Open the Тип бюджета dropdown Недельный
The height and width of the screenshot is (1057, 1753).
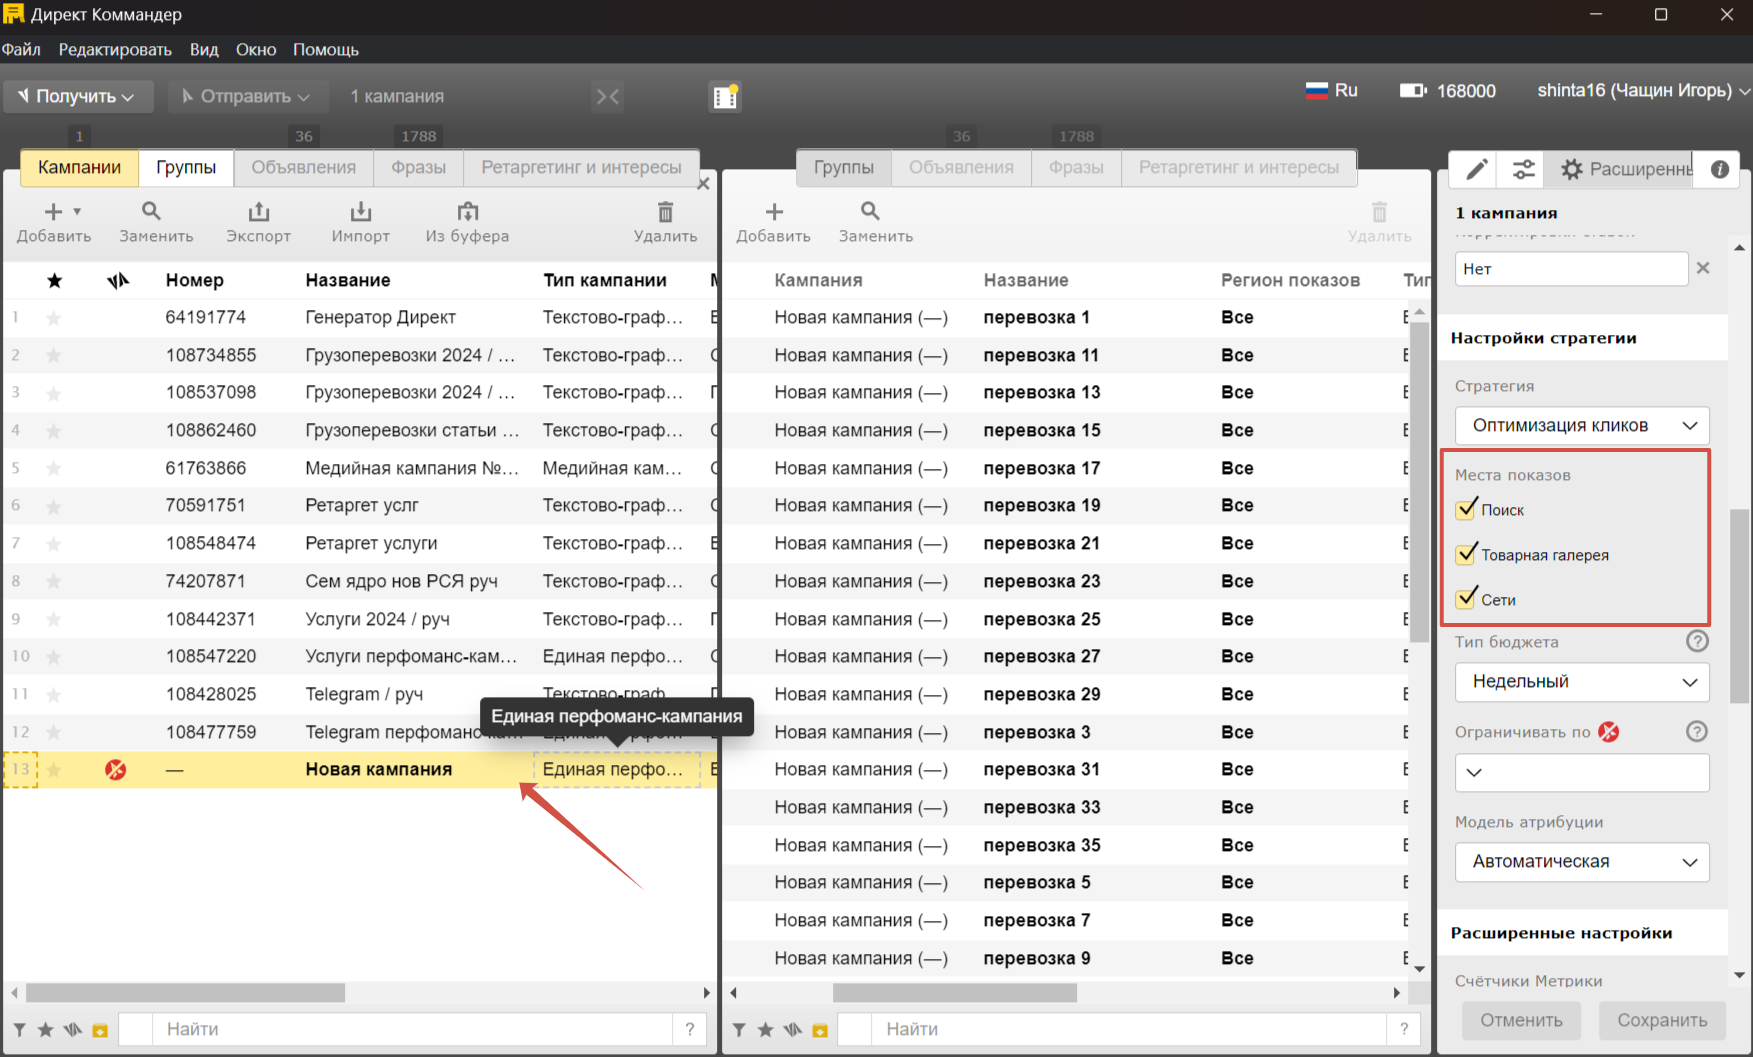click(x=1582, y=681)
